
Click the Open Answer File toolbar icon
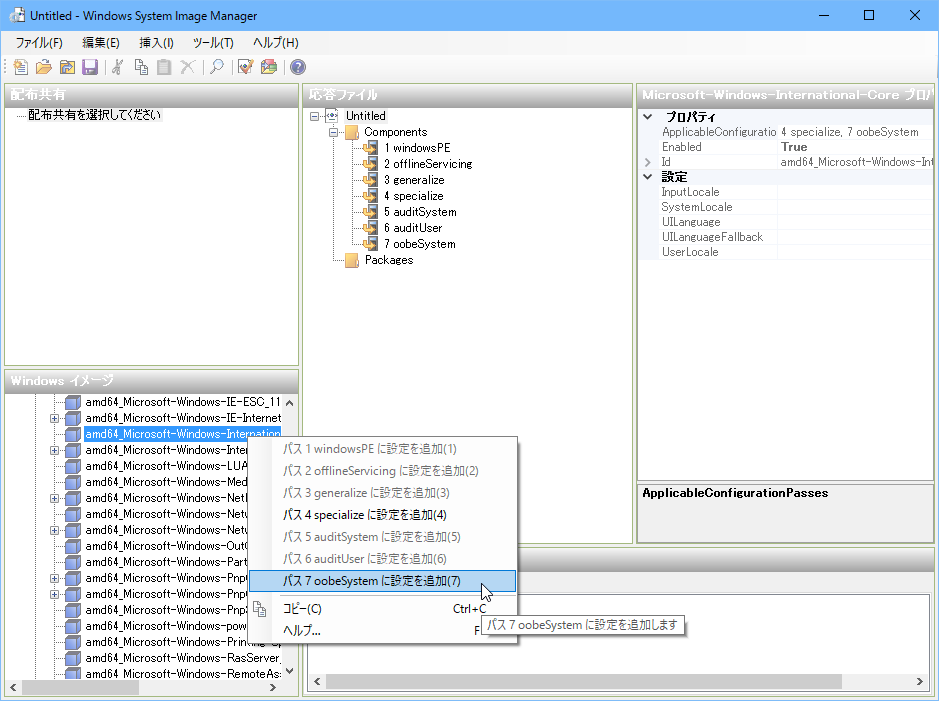[x=44, y=67]
